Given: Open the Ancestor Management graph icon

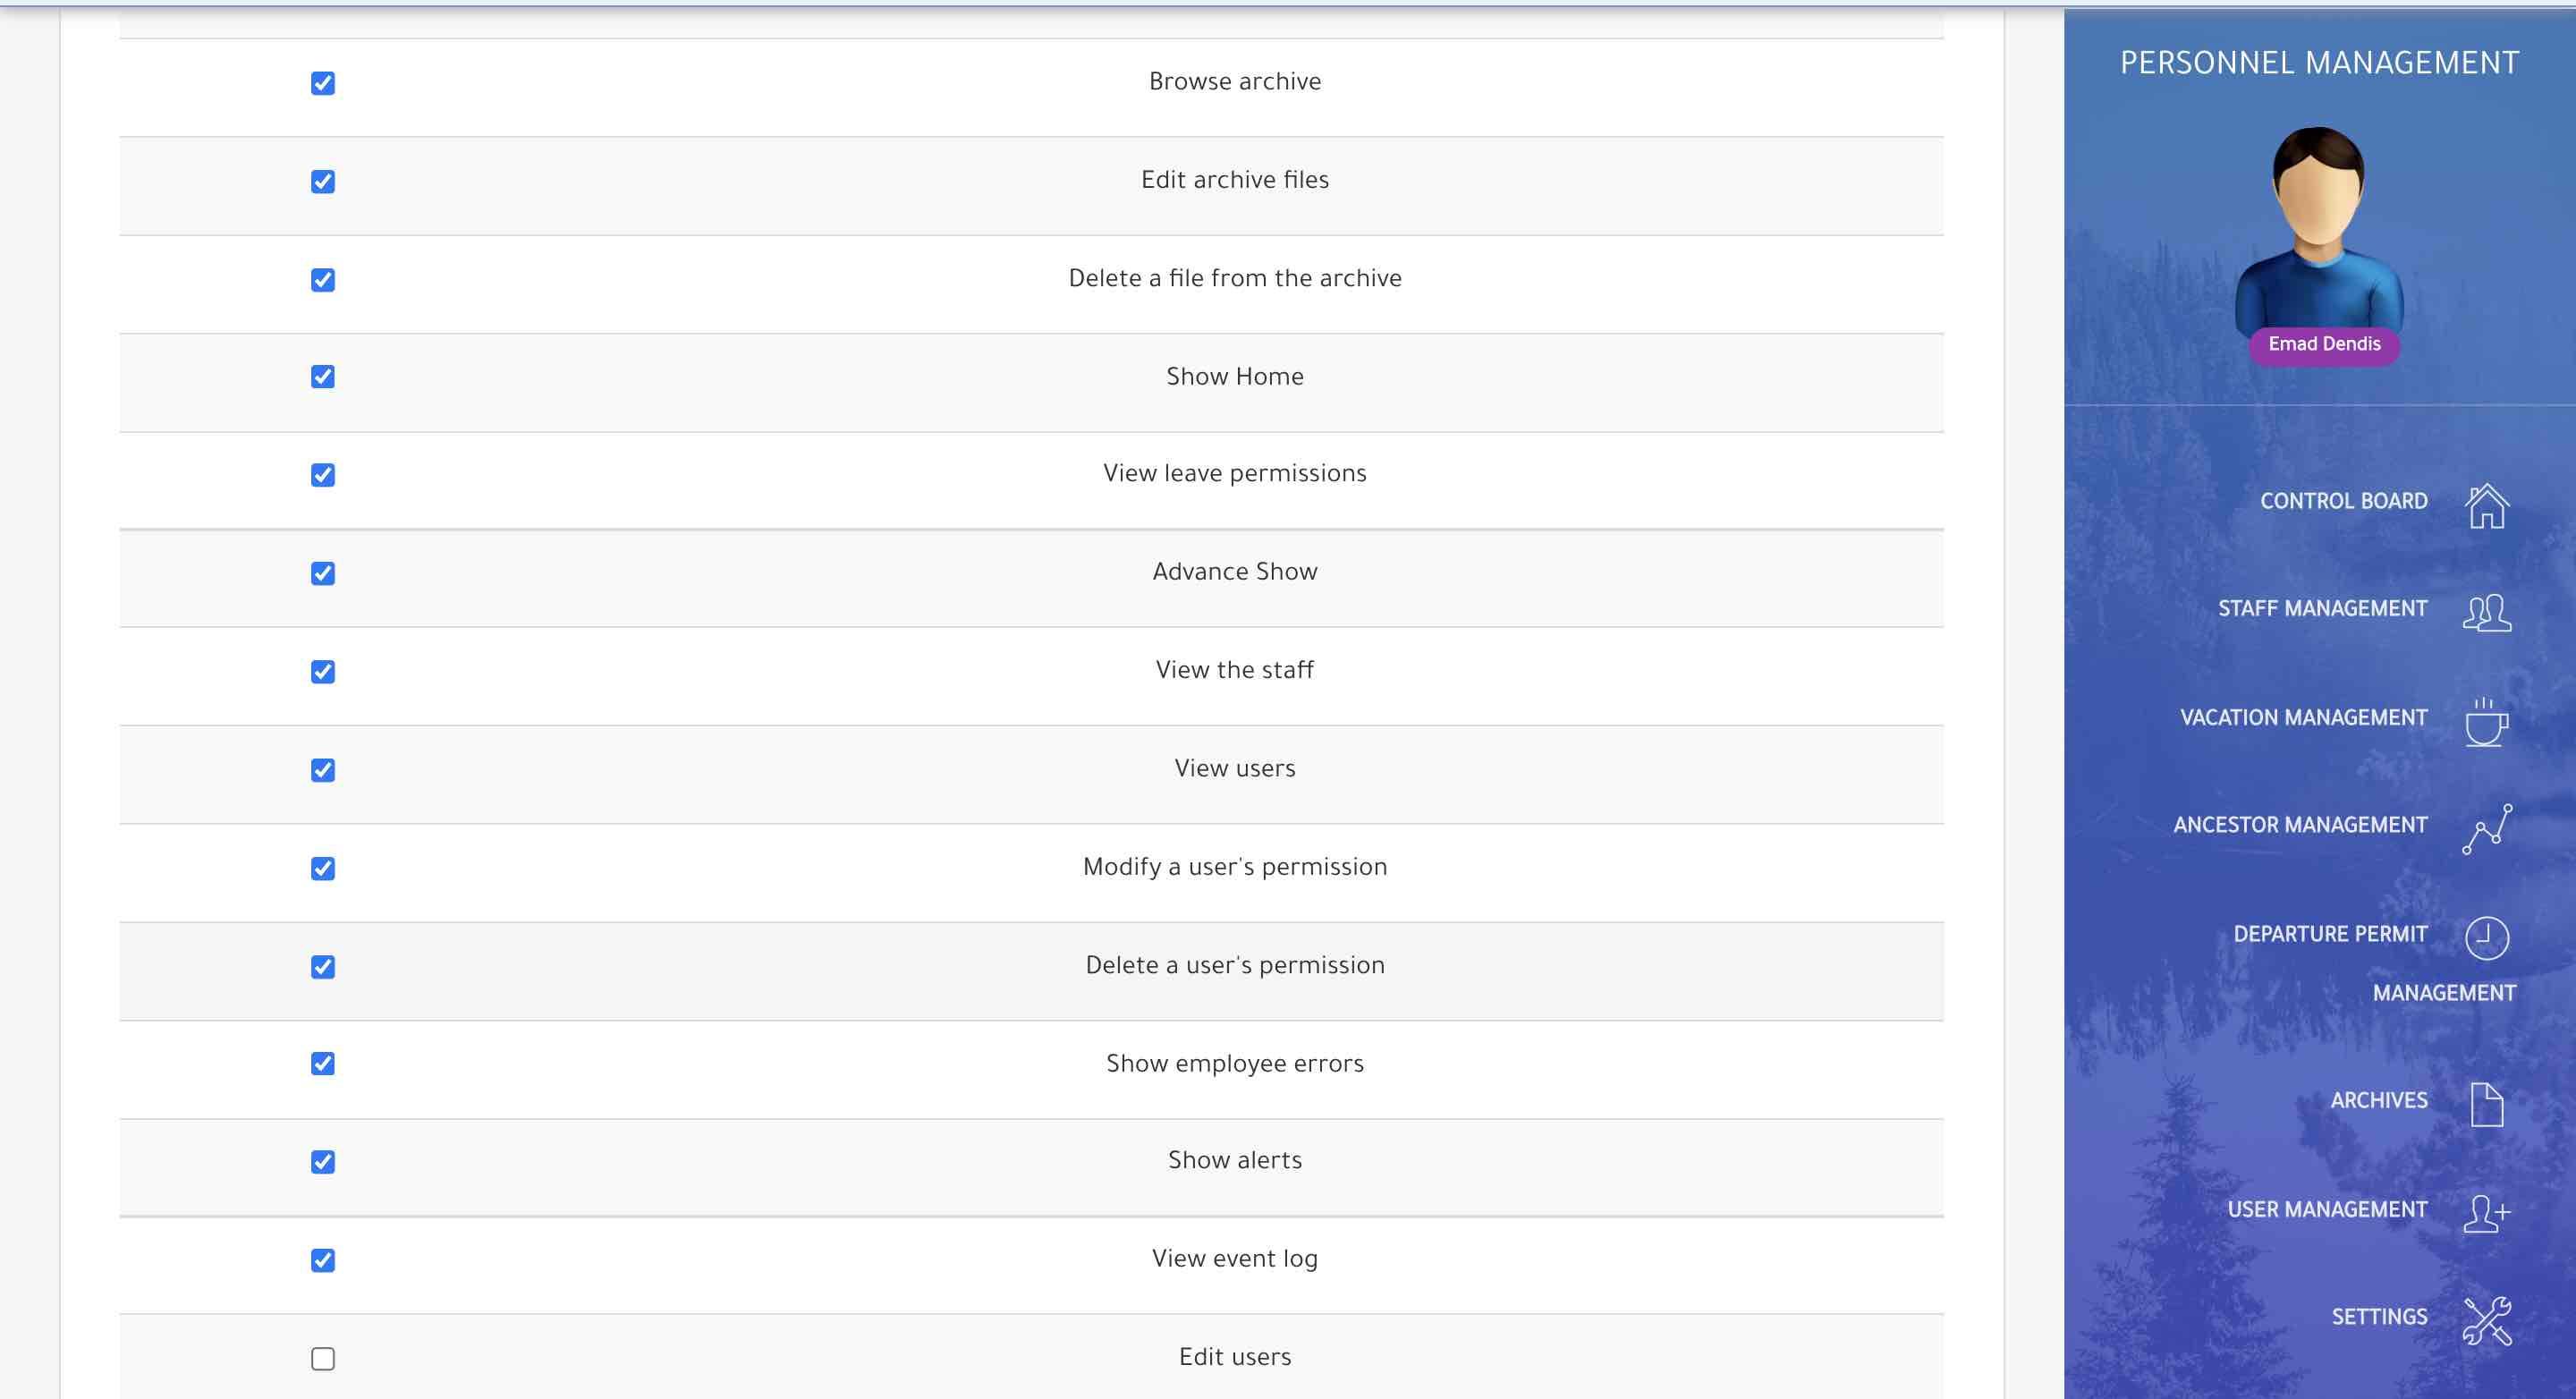Looking at the screenshot, I should 2486,829.
